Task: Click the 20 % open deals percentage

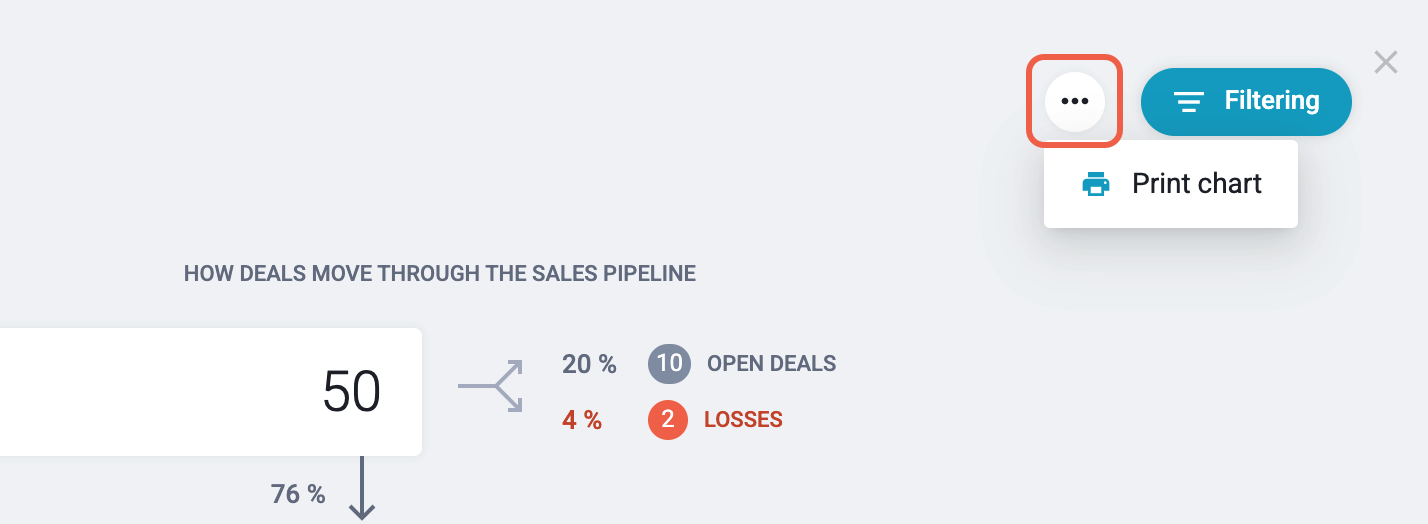Action: 589,364
